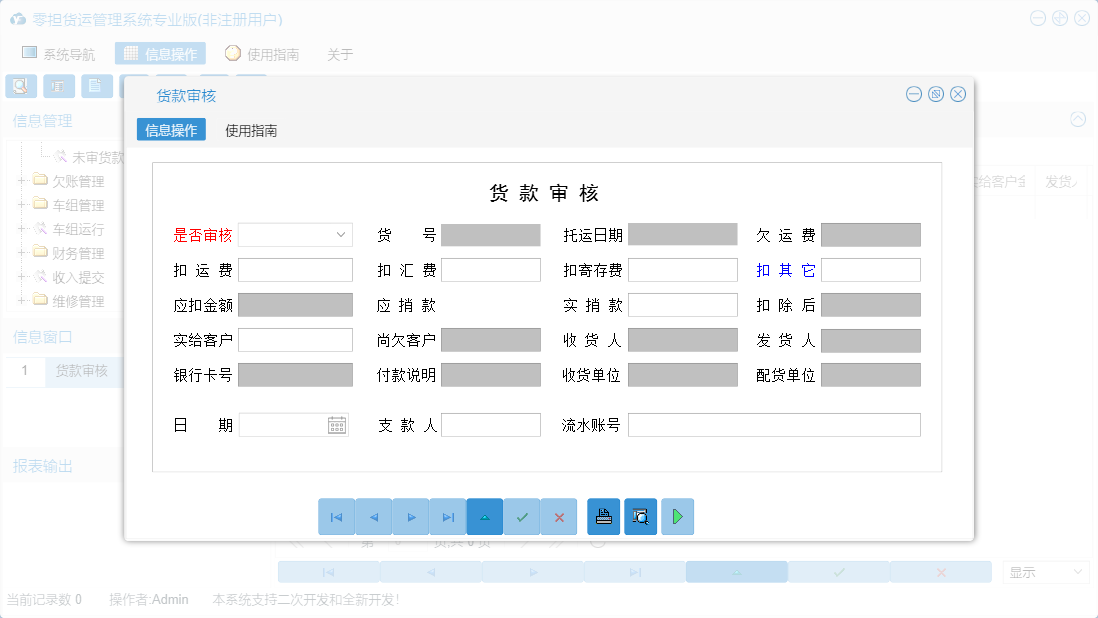
Task: Select the print icon below the form
Action: coord(603,516)
